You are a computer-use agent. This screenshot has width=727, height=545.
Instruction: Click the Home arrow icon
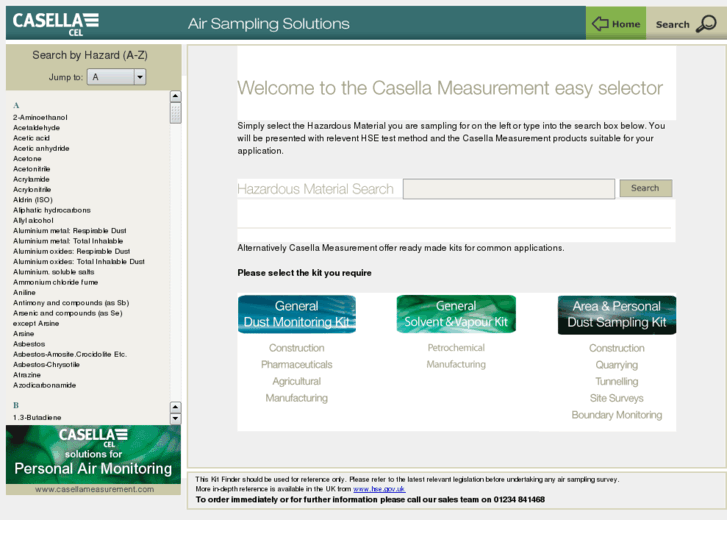(600, 24)
